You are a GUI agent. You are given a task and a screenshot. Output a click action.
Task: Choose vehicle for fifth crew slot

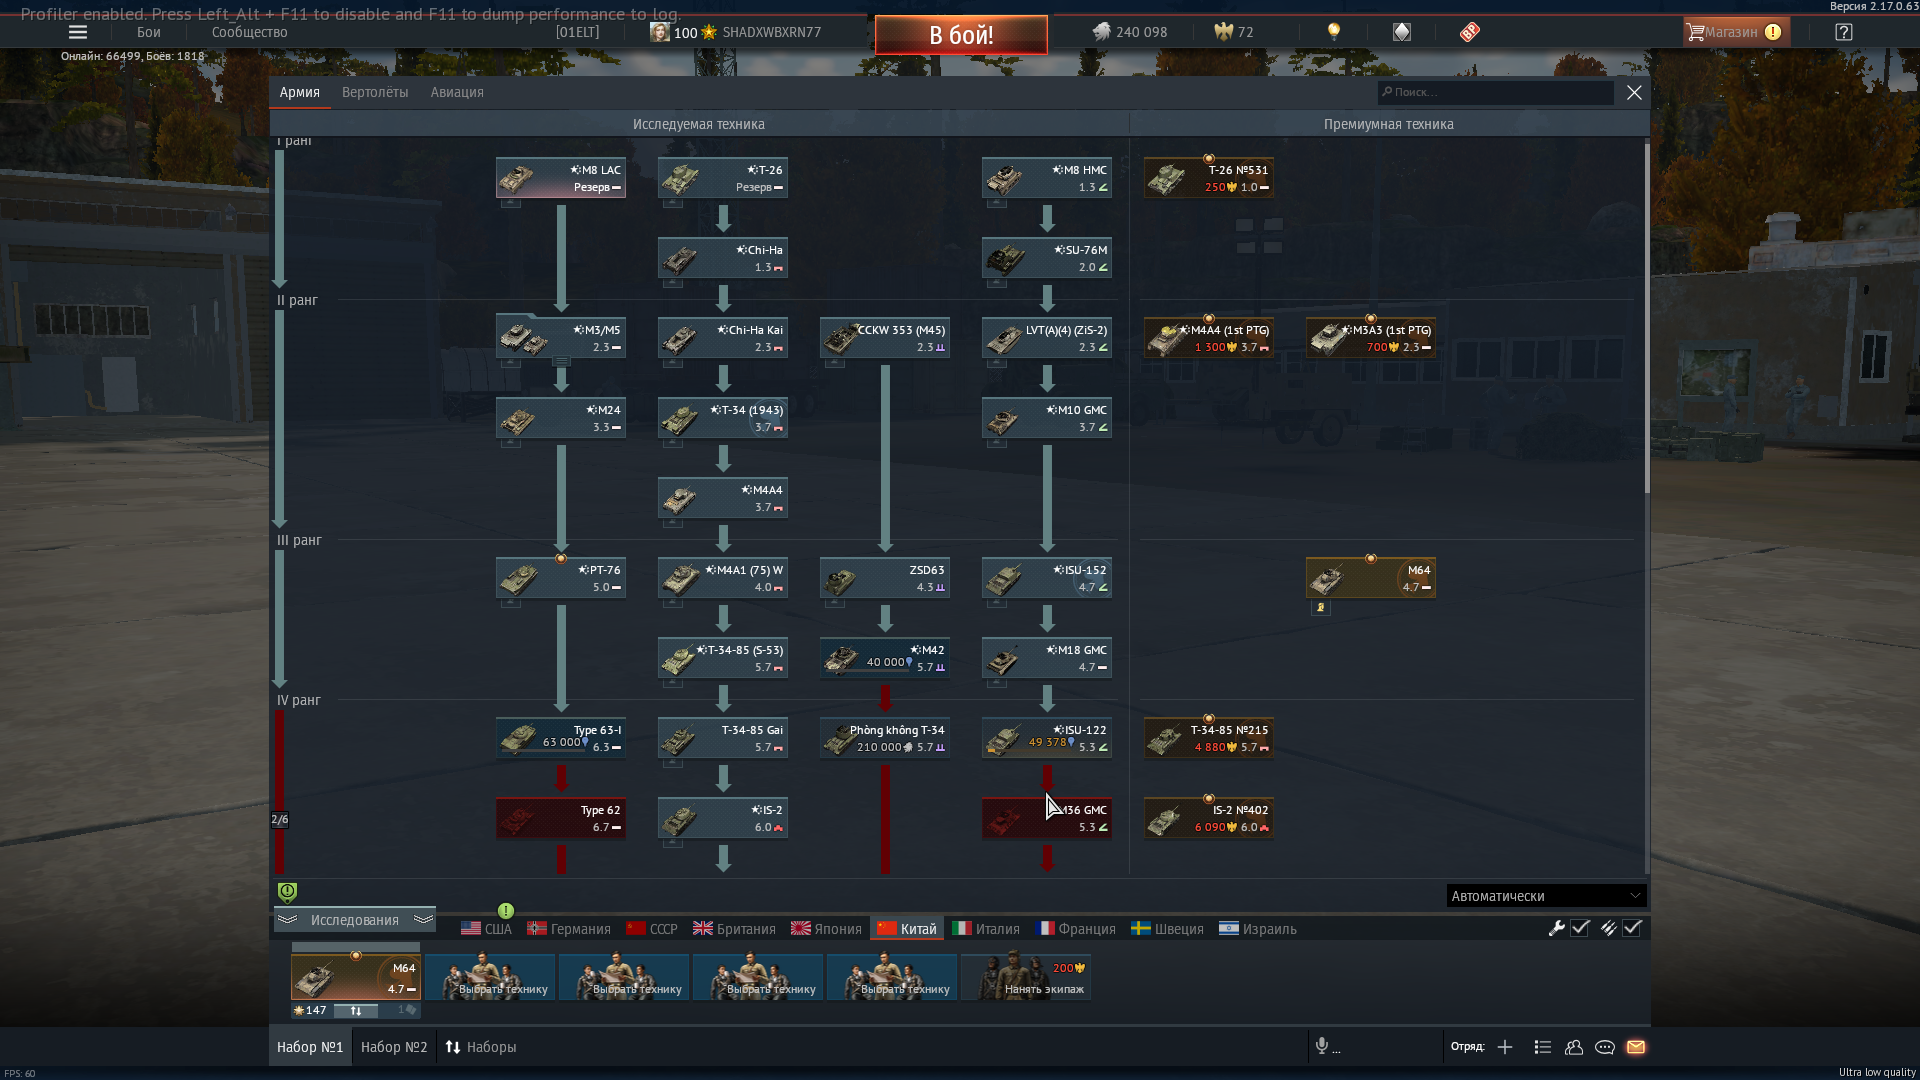coord(892,977)
